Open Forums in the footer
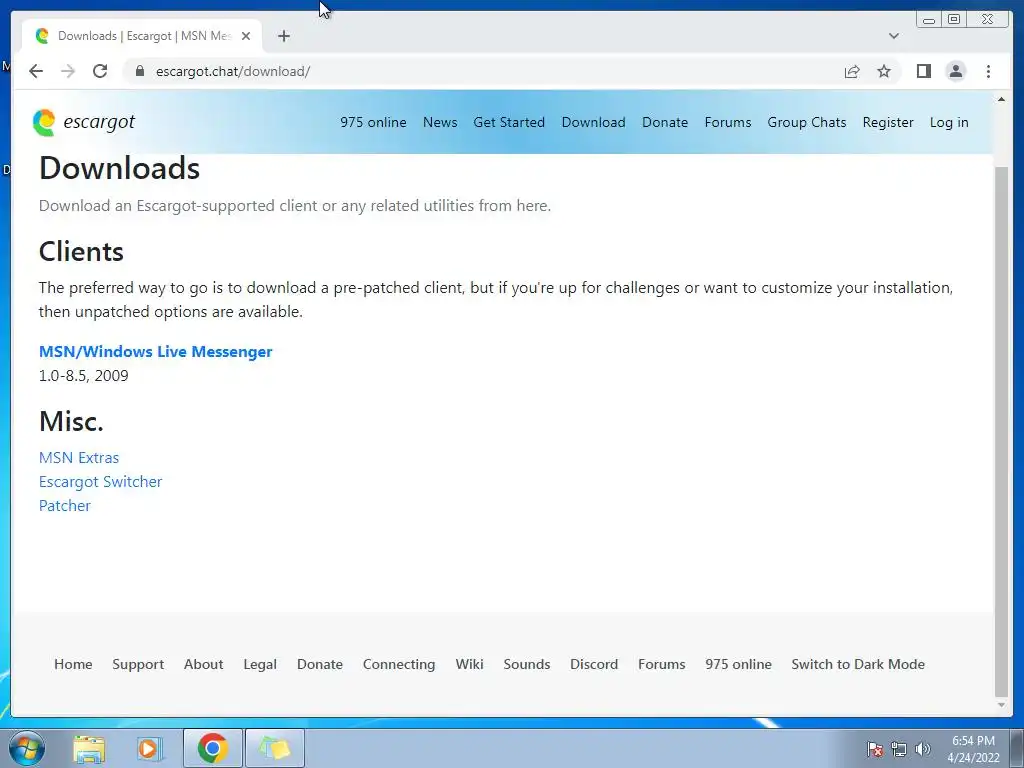 coord(662,664)
